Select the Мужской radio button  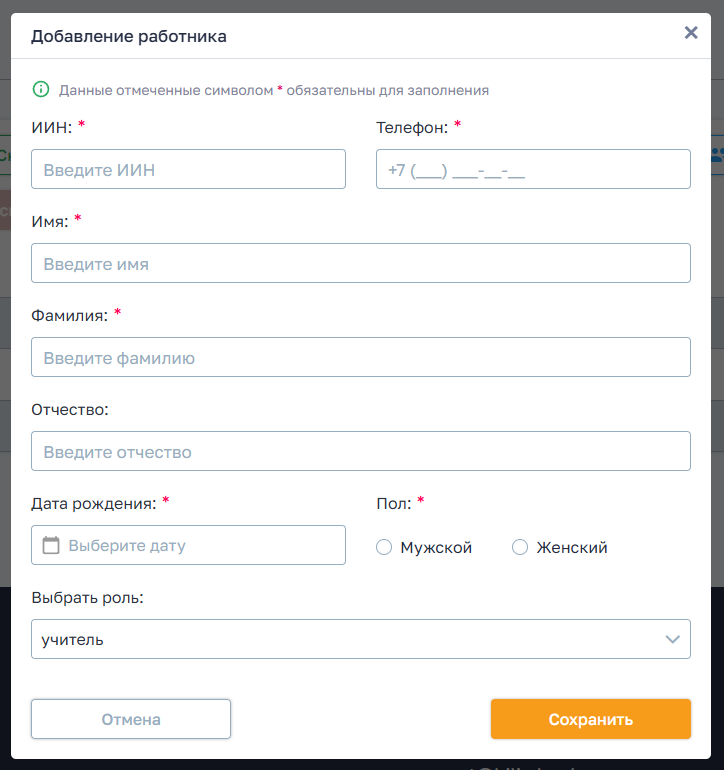point(384,548)
